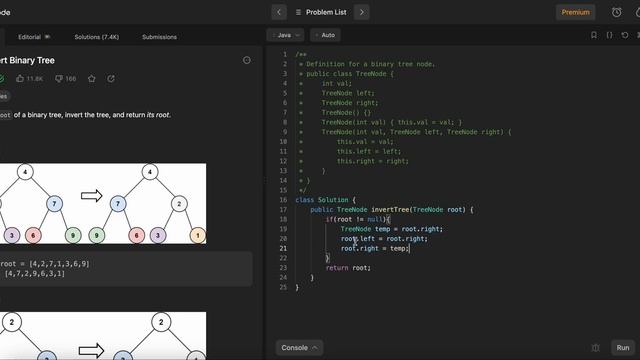
Task: Click 'return root;' on line 23
Action: click(348, 268)
